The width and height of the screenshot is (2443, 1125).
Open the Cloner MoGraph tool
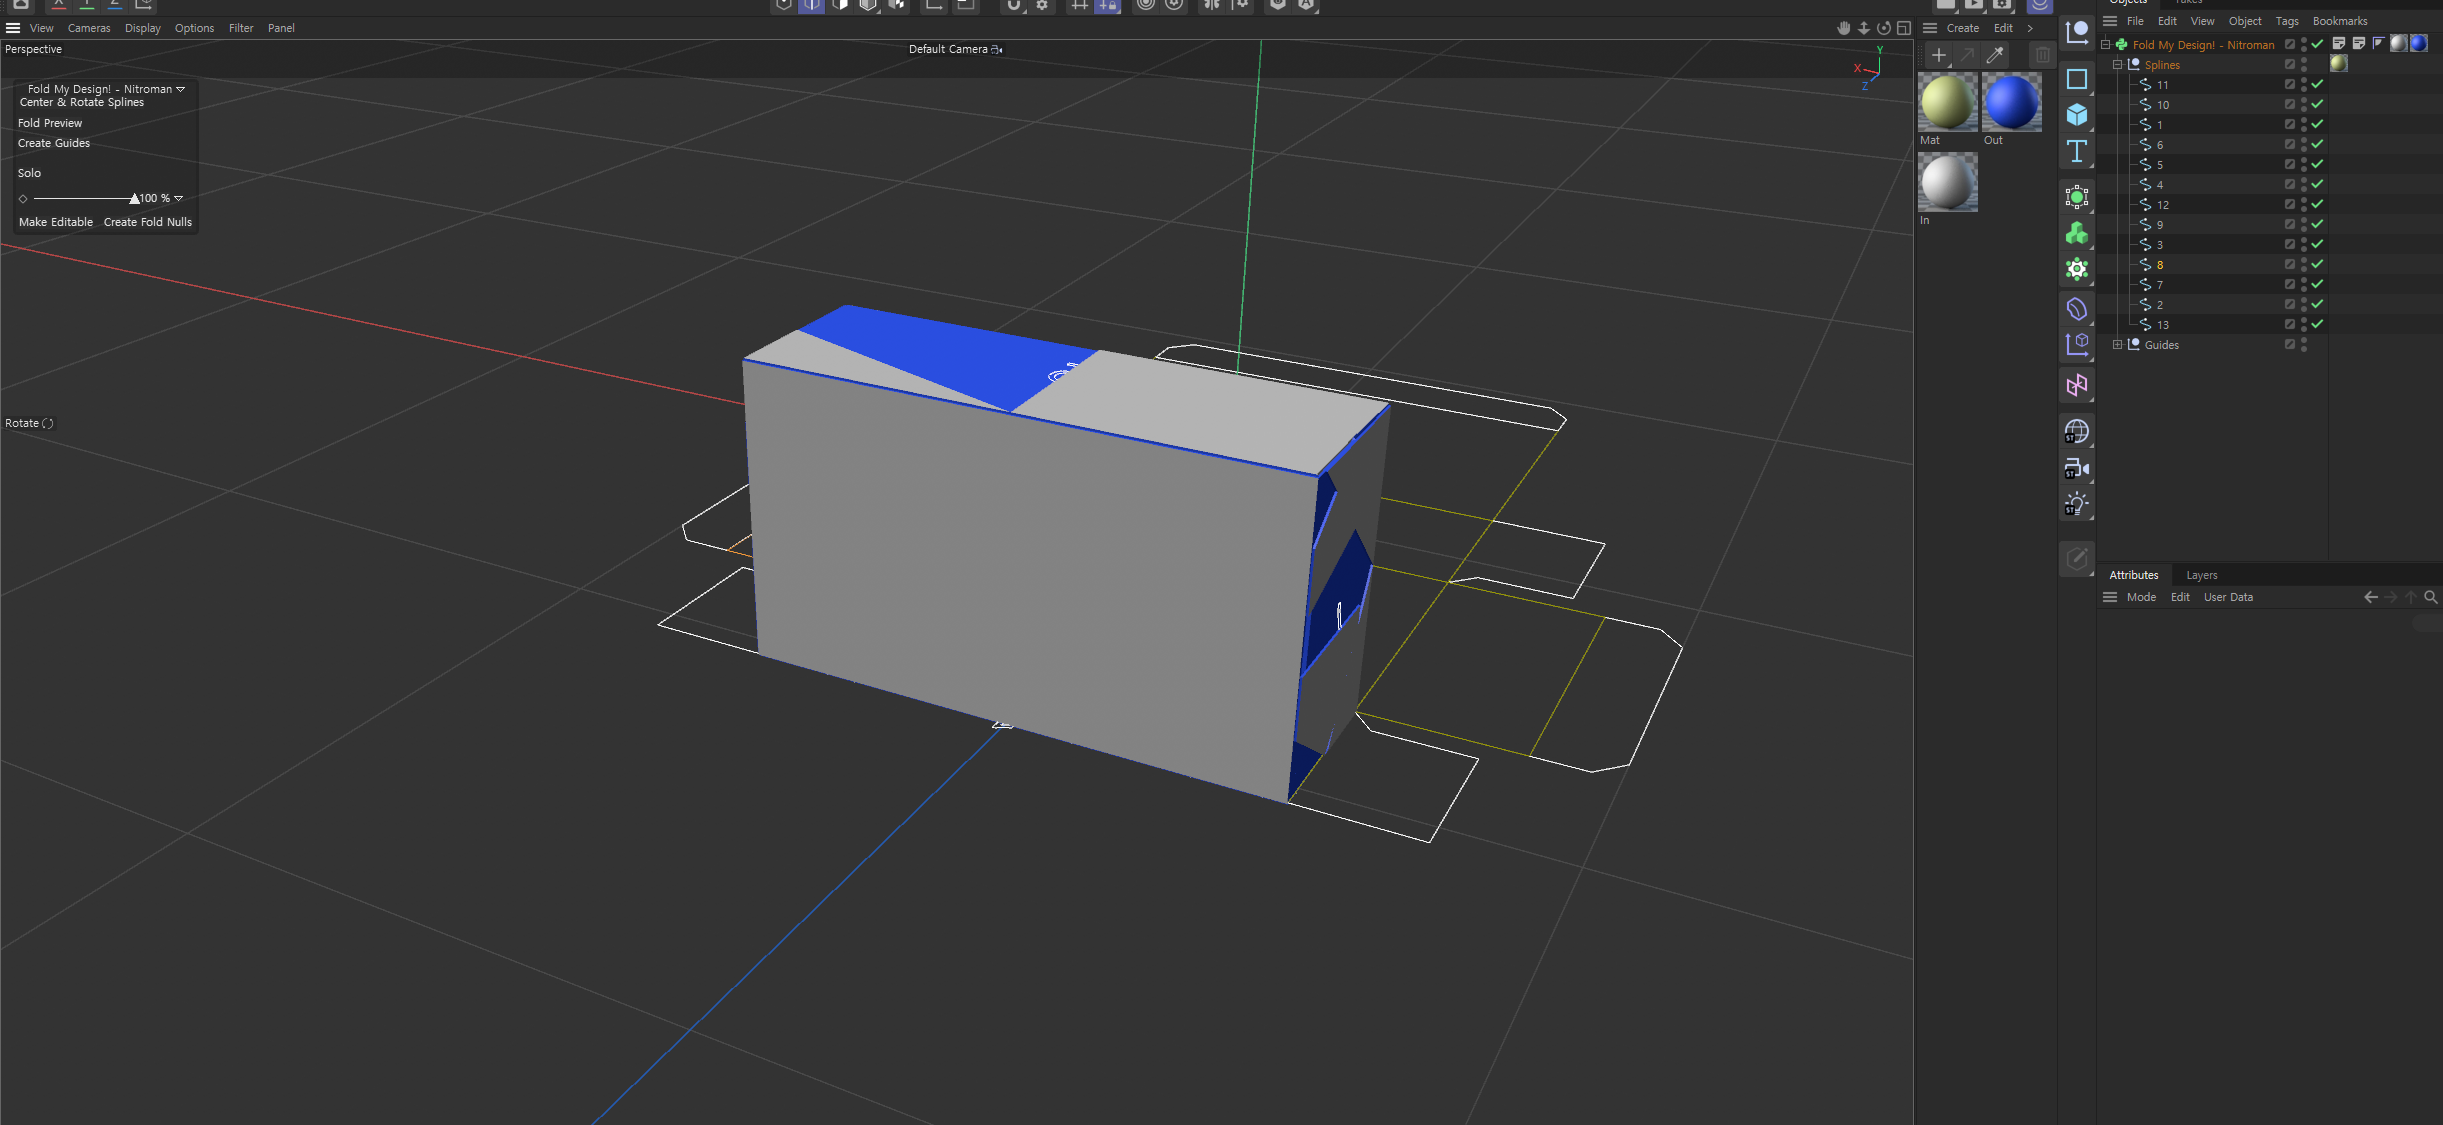2077,233
